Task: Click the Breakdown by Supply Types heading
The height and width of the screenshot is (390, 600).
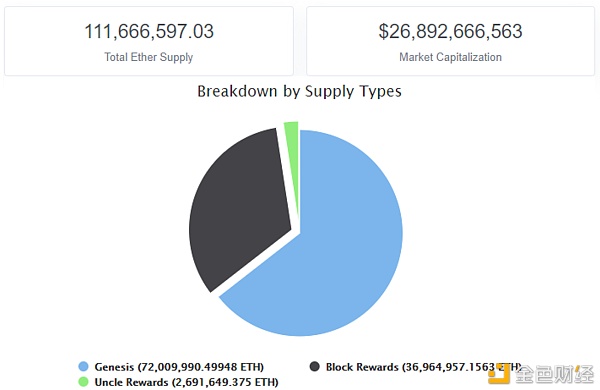Action: (299, 91)
